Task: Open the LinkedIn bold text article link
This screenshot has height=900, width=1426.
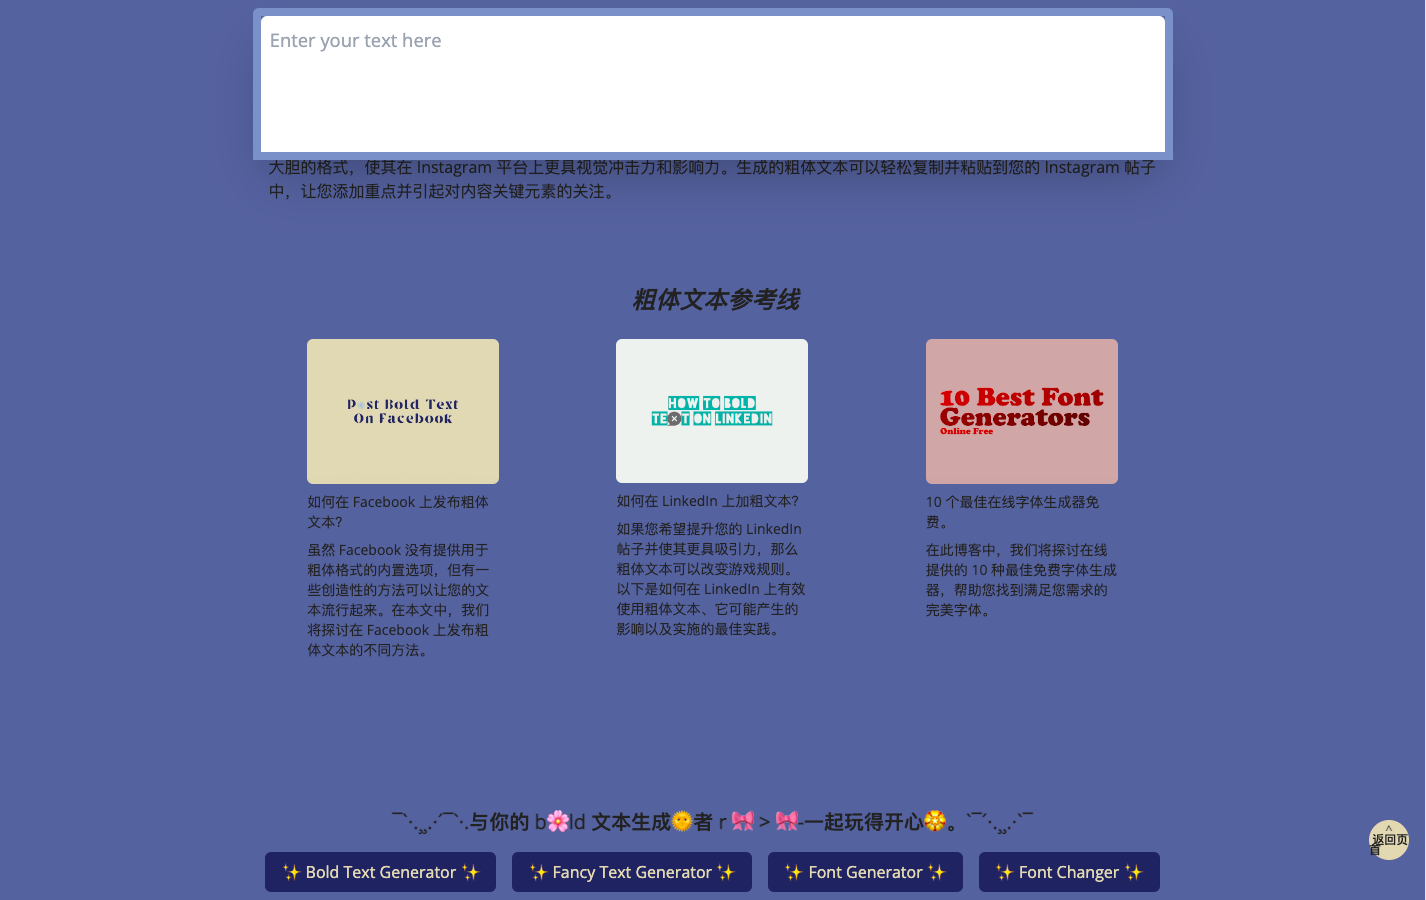Action: pos(706,501)
